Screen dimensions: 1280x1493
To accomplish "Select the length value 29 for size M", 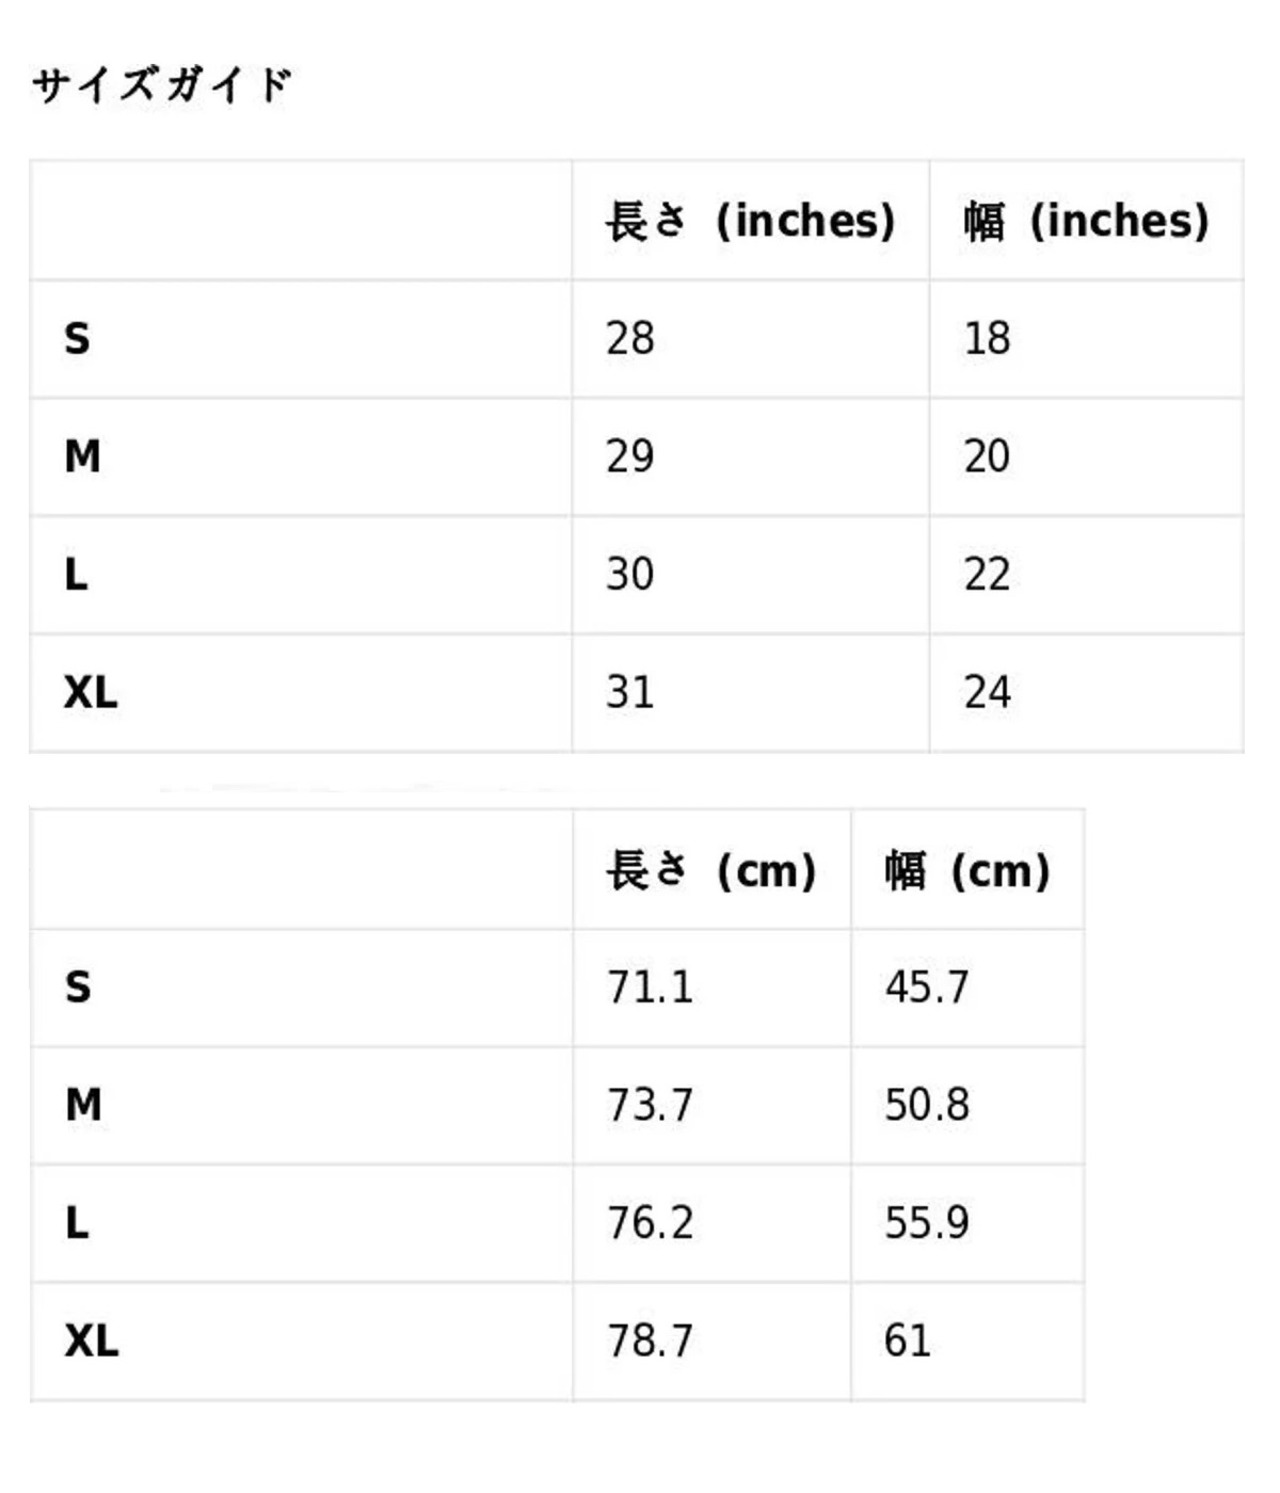I will click(x=630, y=457).
